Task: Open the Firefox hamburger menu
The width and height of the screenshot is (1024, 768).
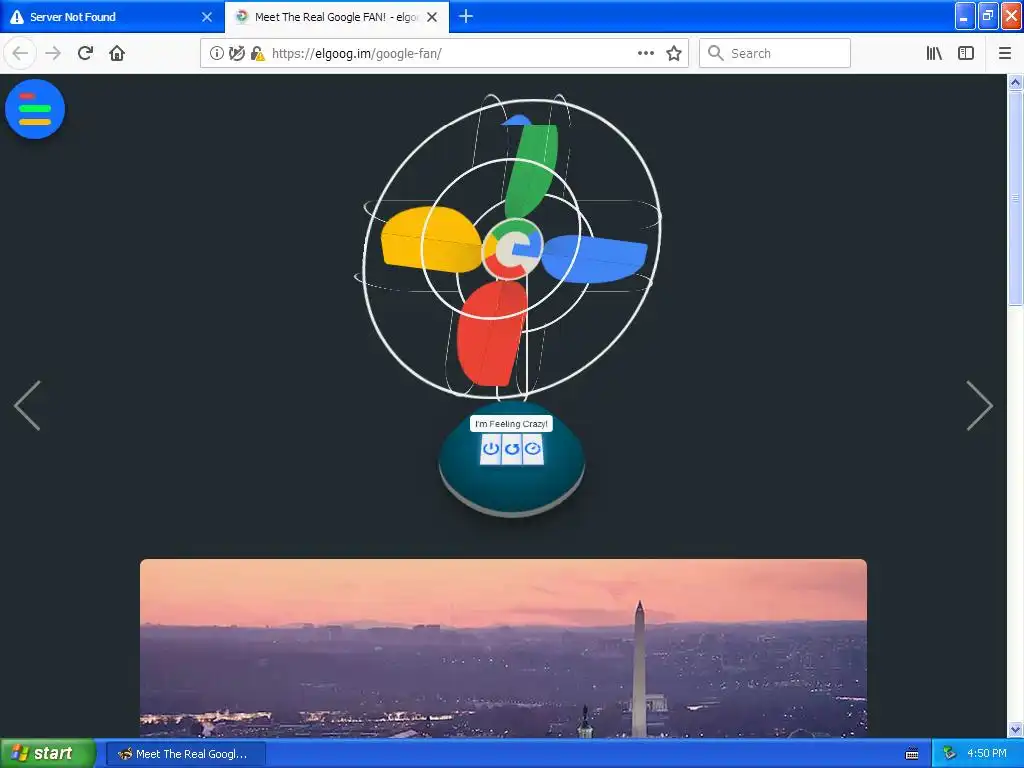Action: tap(1005, 54)
